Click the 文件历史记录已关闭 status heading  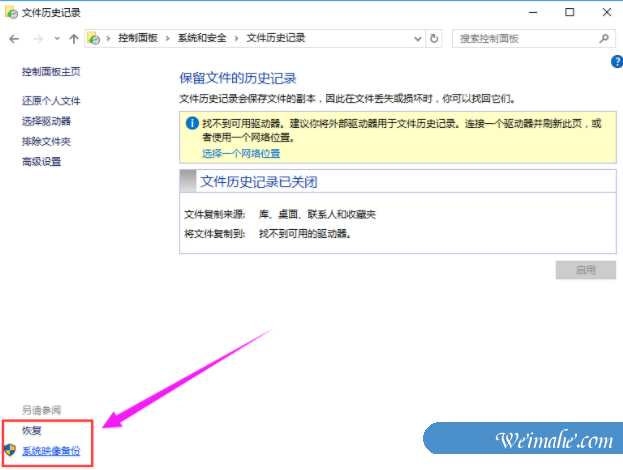pyautogui.click(x=259, y=182)
